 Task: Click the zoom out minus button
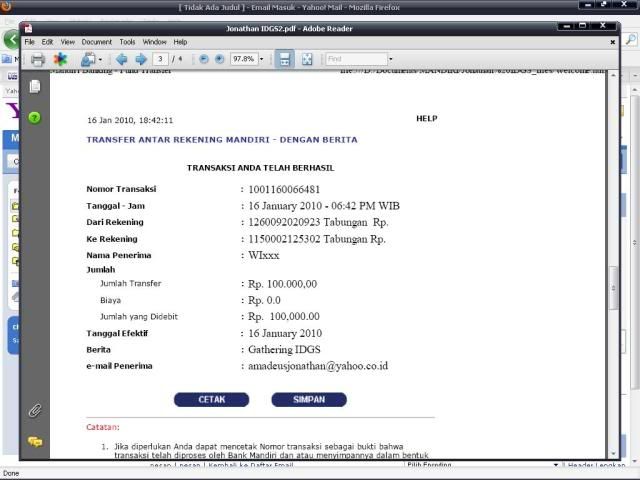204,59
